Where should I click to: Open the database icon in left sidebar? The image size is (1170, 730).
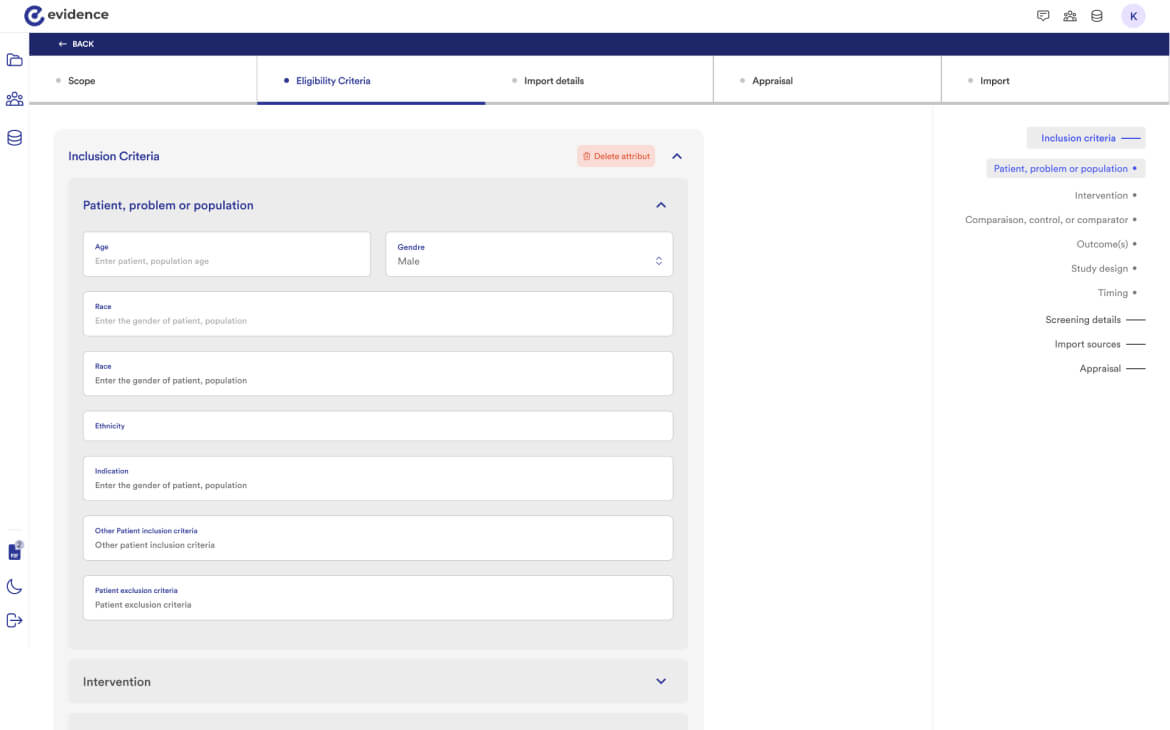coord(14,138)
